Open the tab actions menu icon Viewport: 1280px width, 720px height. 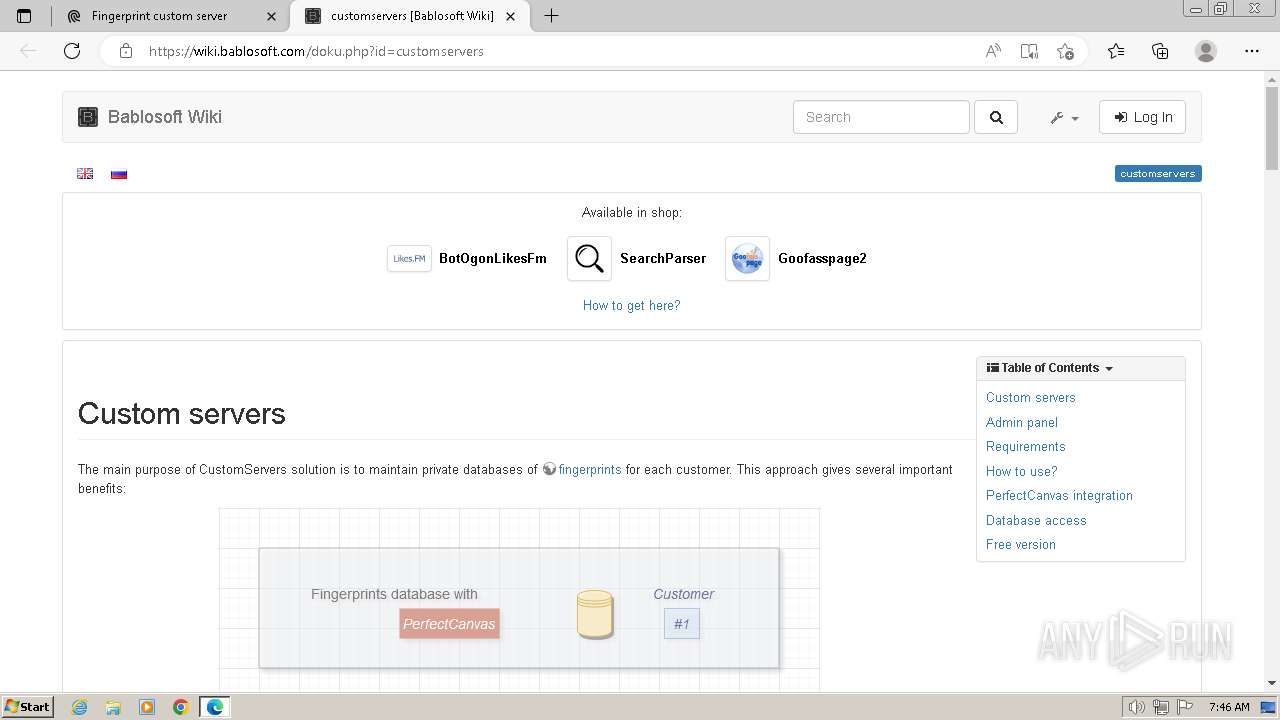(x=24, y=16)
